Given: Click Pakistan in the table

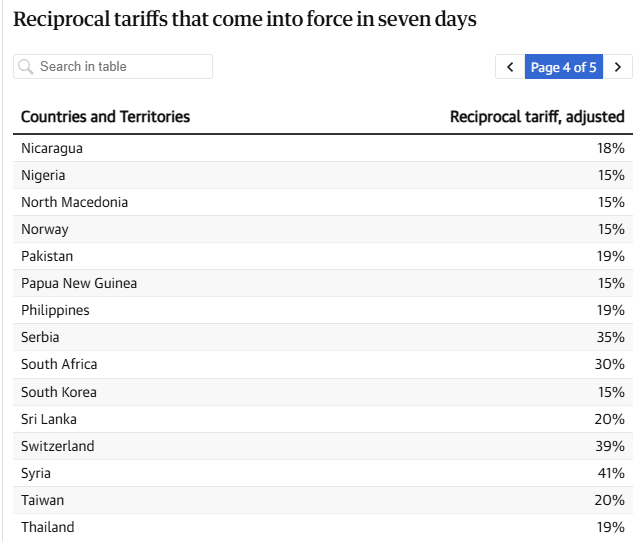Looking at the screenshot, I should 47,256.
